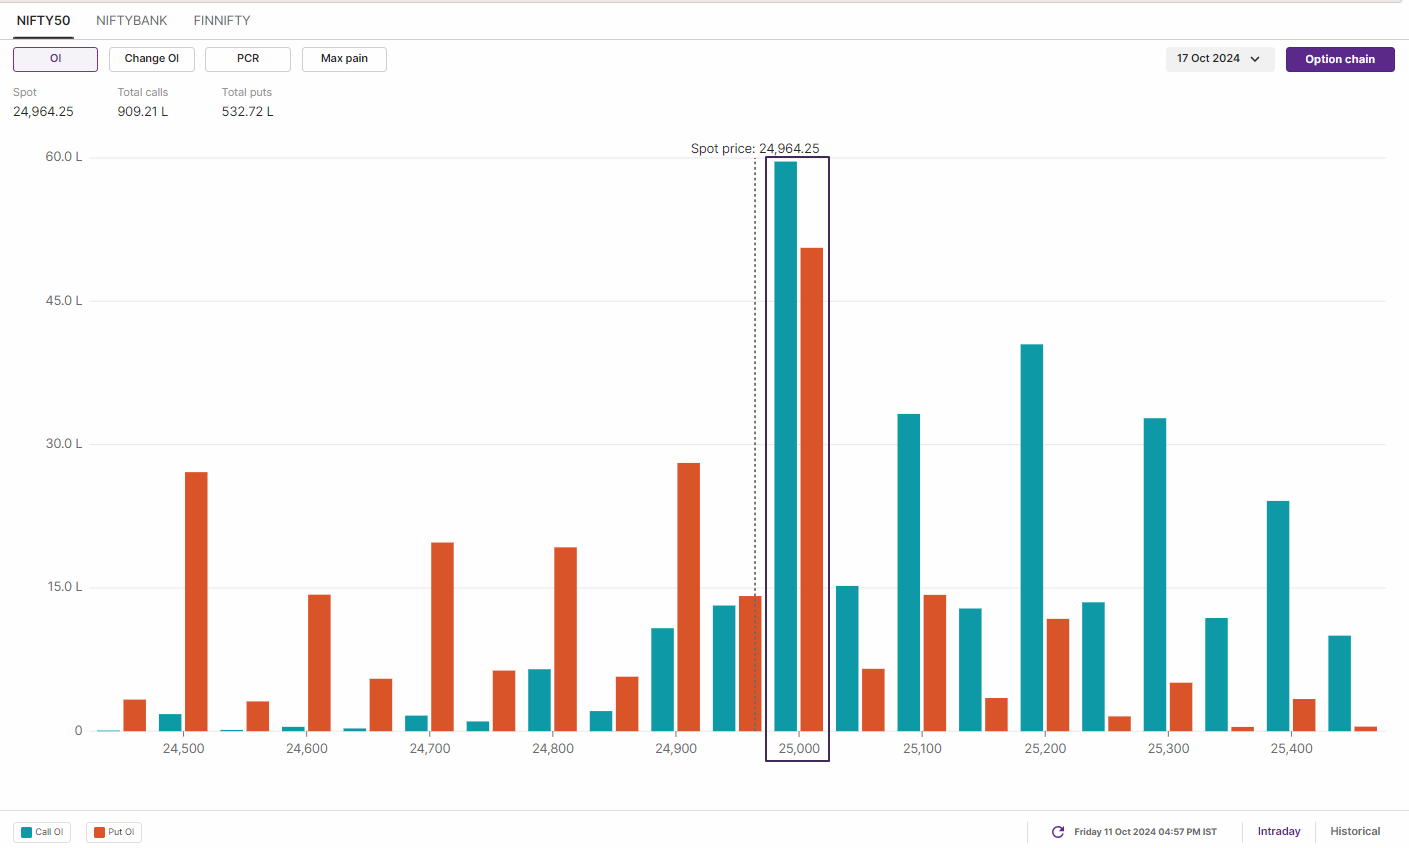Click the 25,000 x-axis strike label
The height and width of the screenshot is (848, 1409).
click(x=799, y=748)
